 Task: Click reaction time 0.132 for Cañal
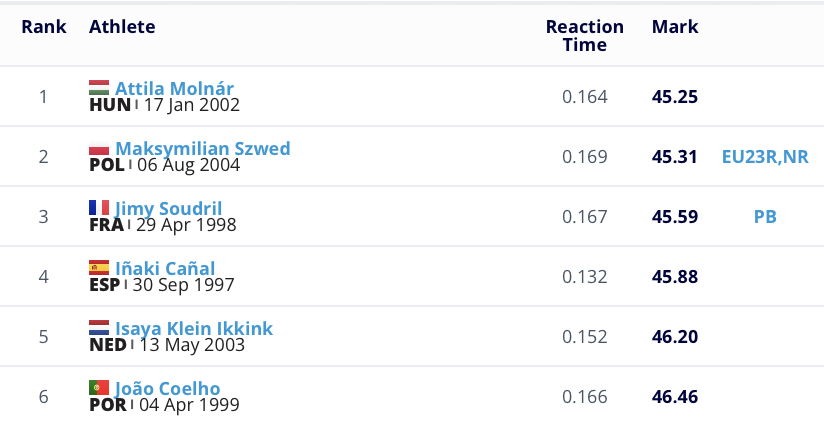tap(584, 276)
